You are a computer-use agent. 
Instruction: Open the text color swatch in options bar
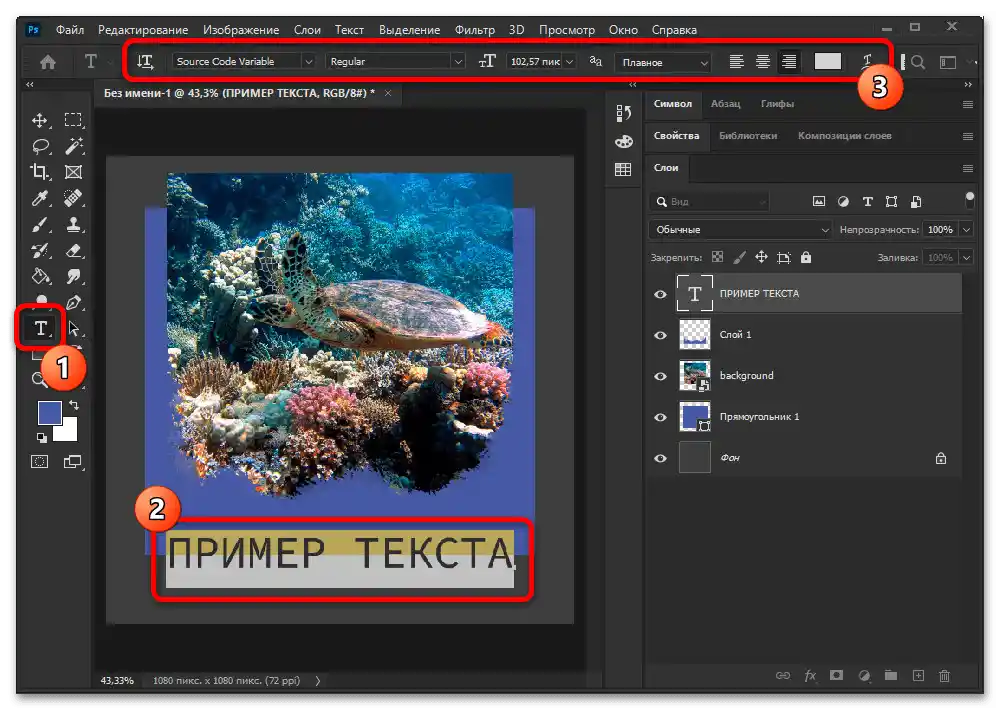pyautogui.click(x=828, y=61)
